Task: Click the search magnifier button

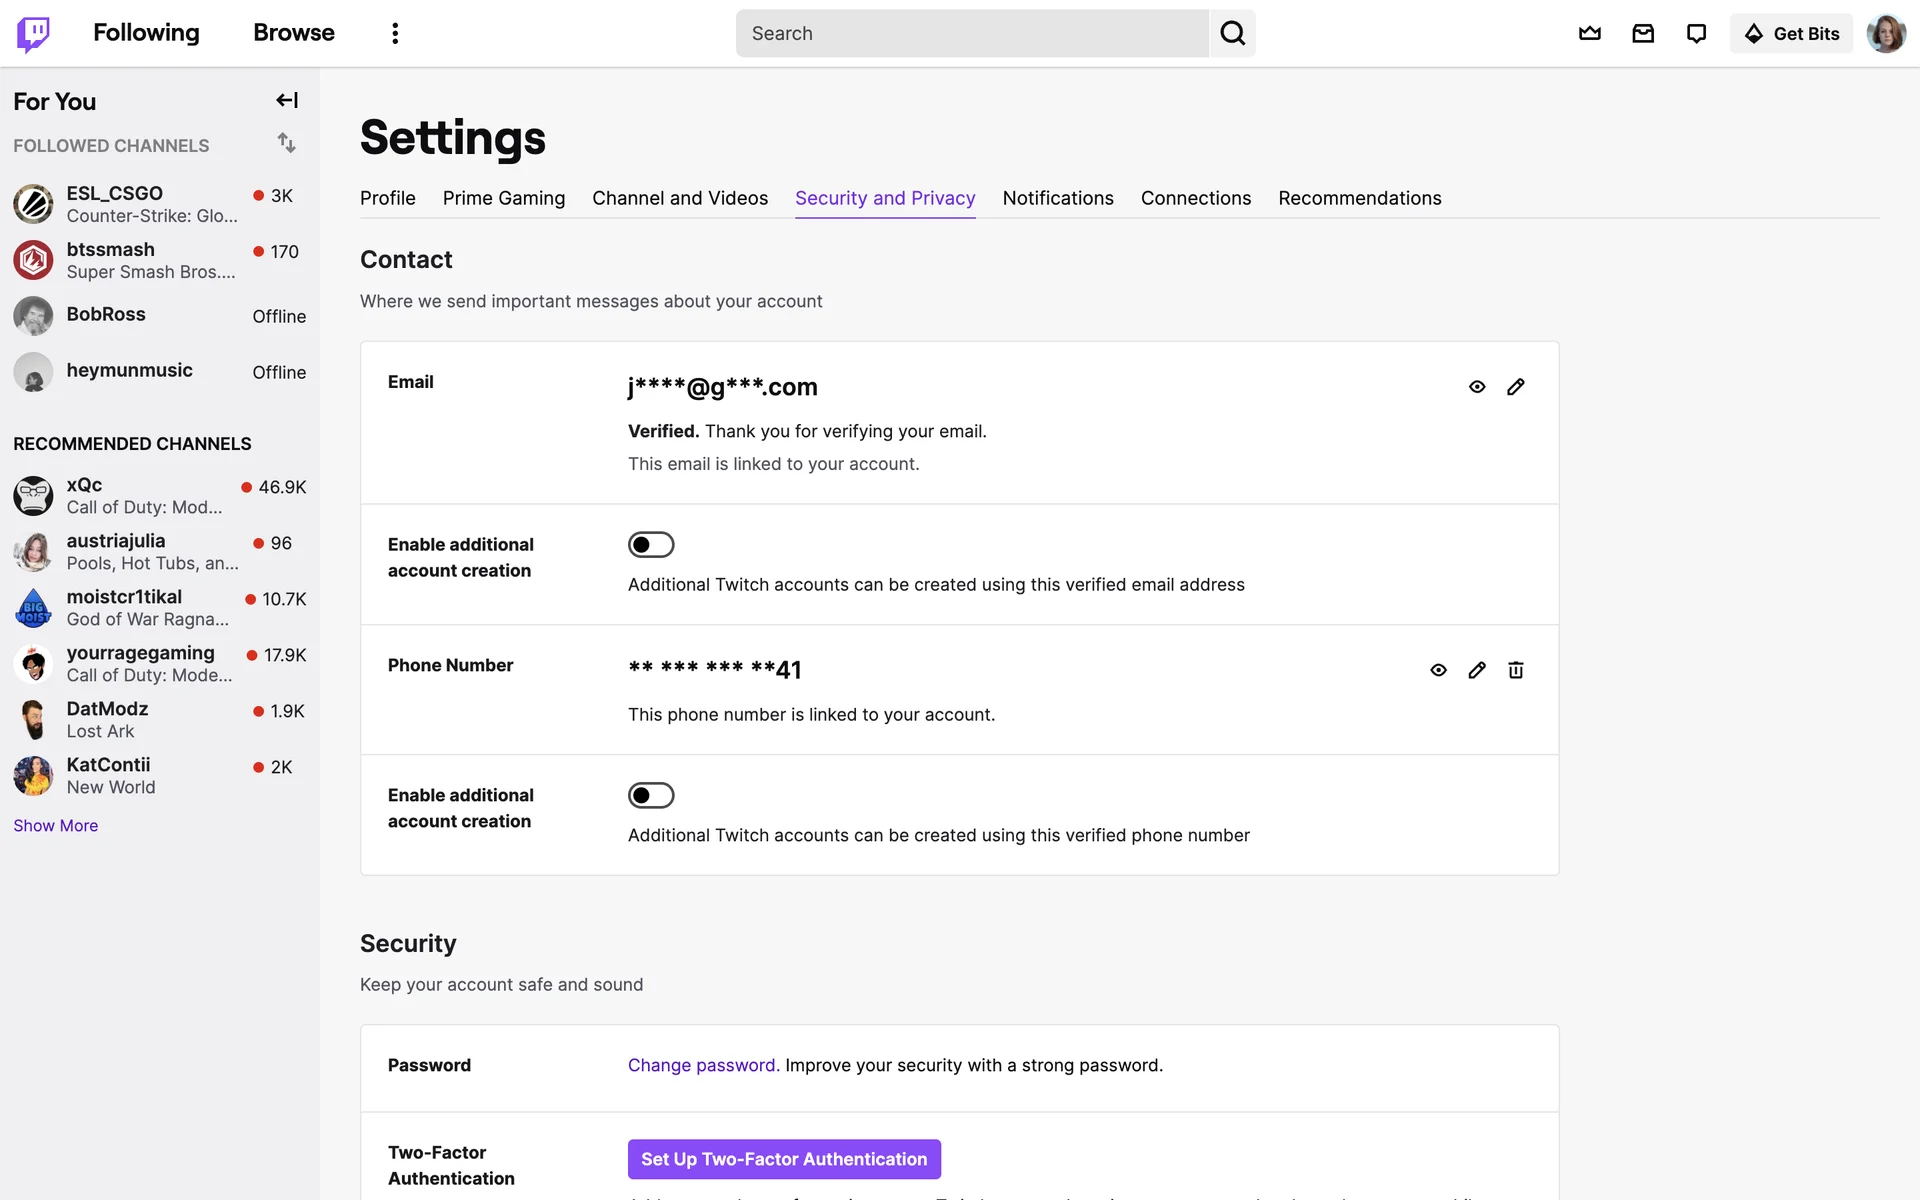Action: click(x=1232, y=33)
